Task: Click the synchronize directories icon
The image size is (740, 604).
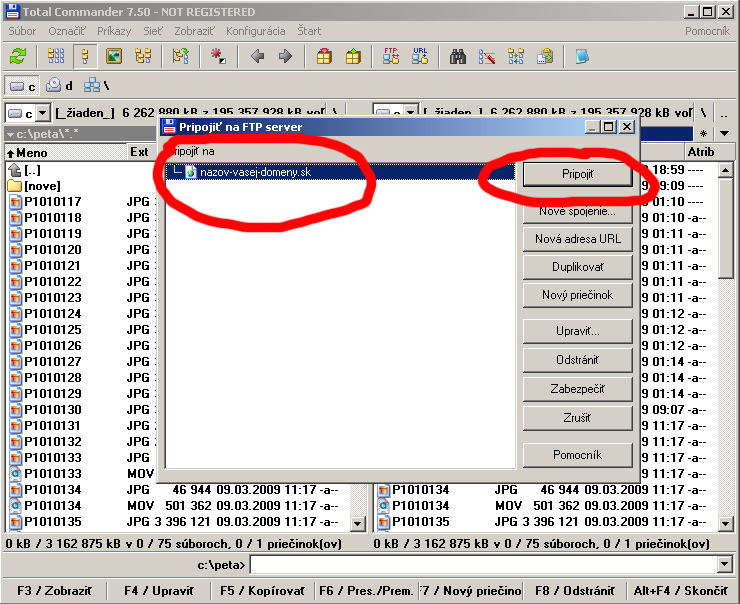Action: coord(516,57)
